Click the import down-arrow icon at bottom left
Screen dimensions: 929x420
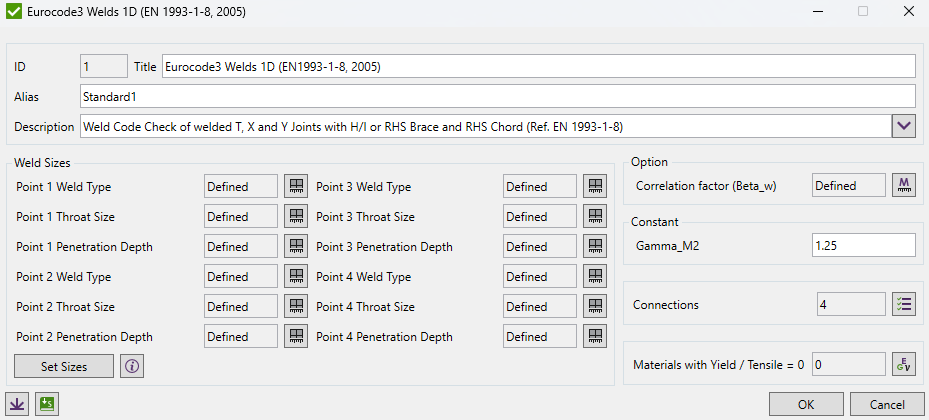[x=17, y=404]
